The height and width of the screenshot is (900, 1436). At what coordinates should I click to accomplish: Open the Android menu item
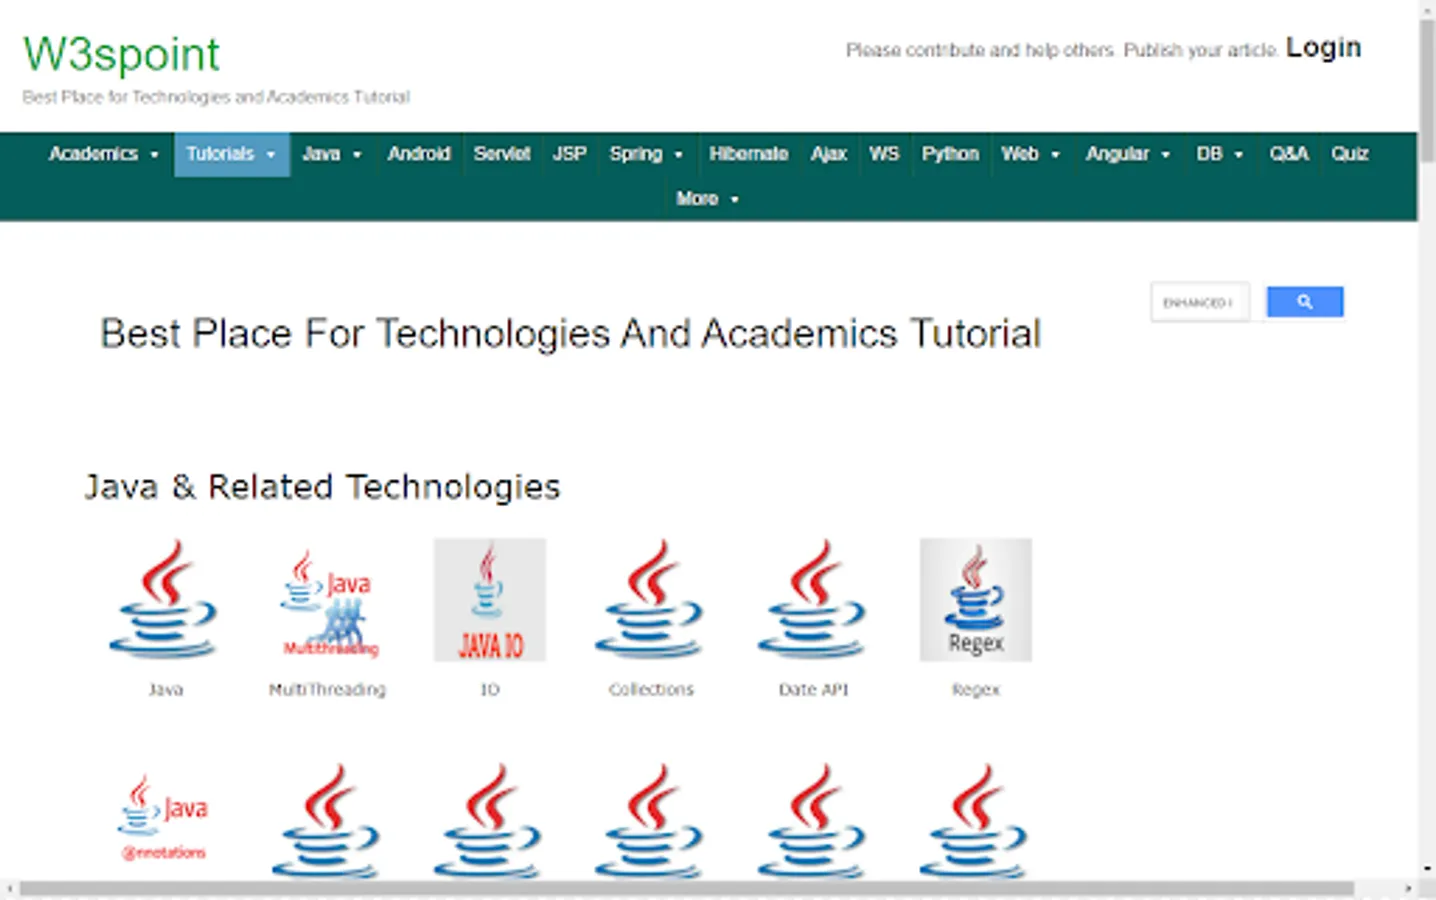pyautogui.click(x=419, y=154)
